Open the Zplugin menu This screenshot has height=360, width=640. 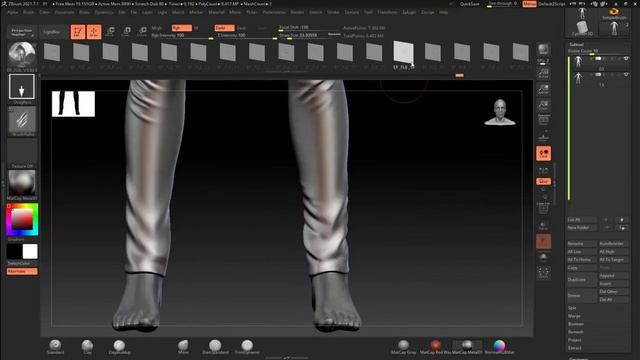click(409, 12)
